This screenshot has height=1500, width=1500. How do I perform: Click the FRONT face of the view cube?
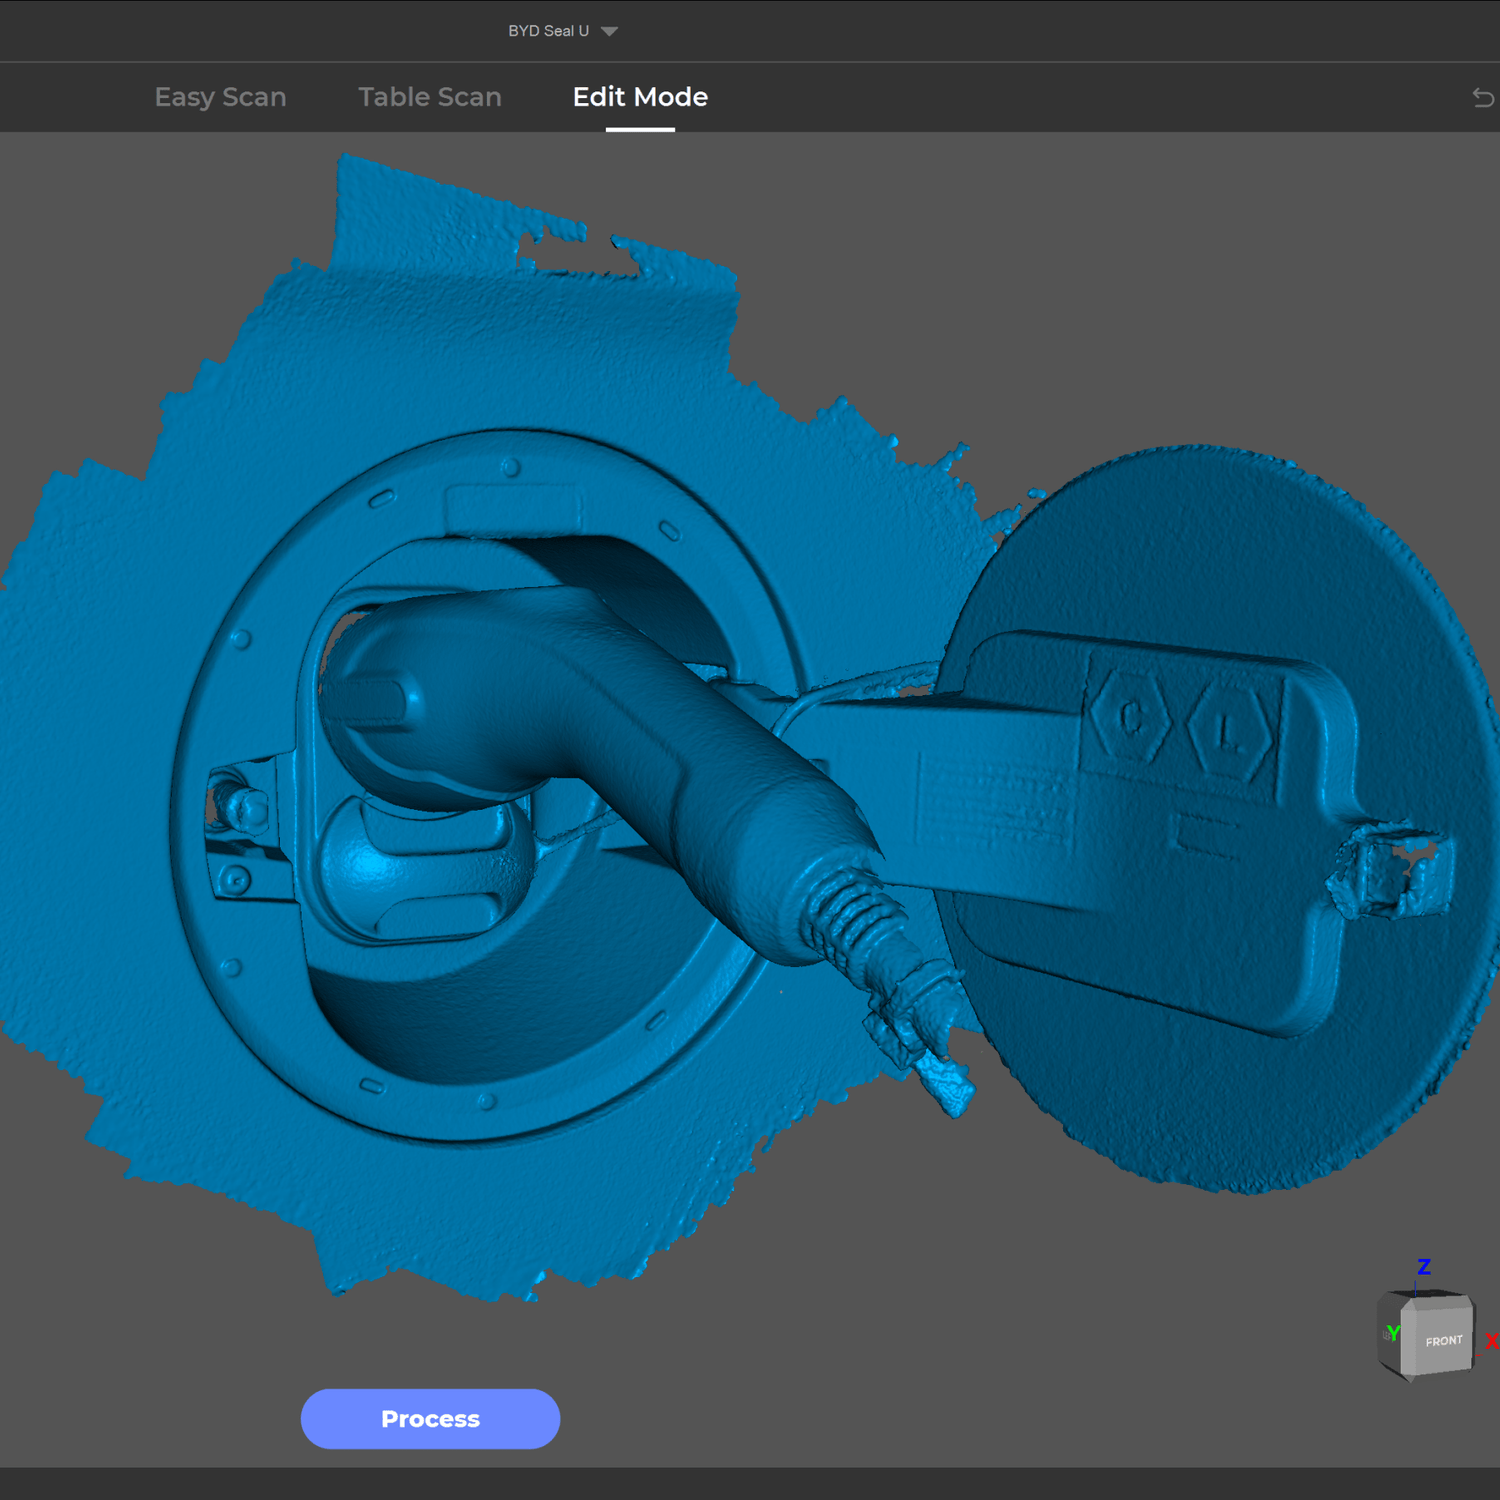click(1443, 1340)
